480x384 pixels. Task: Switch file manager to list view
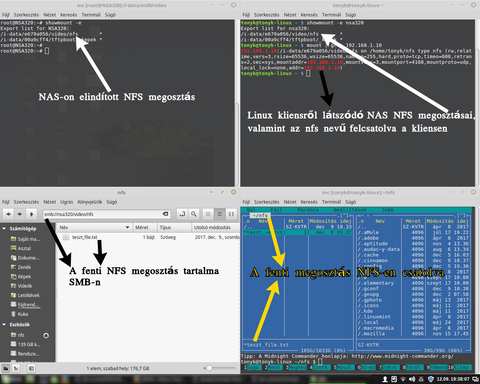pyautogui.click(x=220, y=214)
